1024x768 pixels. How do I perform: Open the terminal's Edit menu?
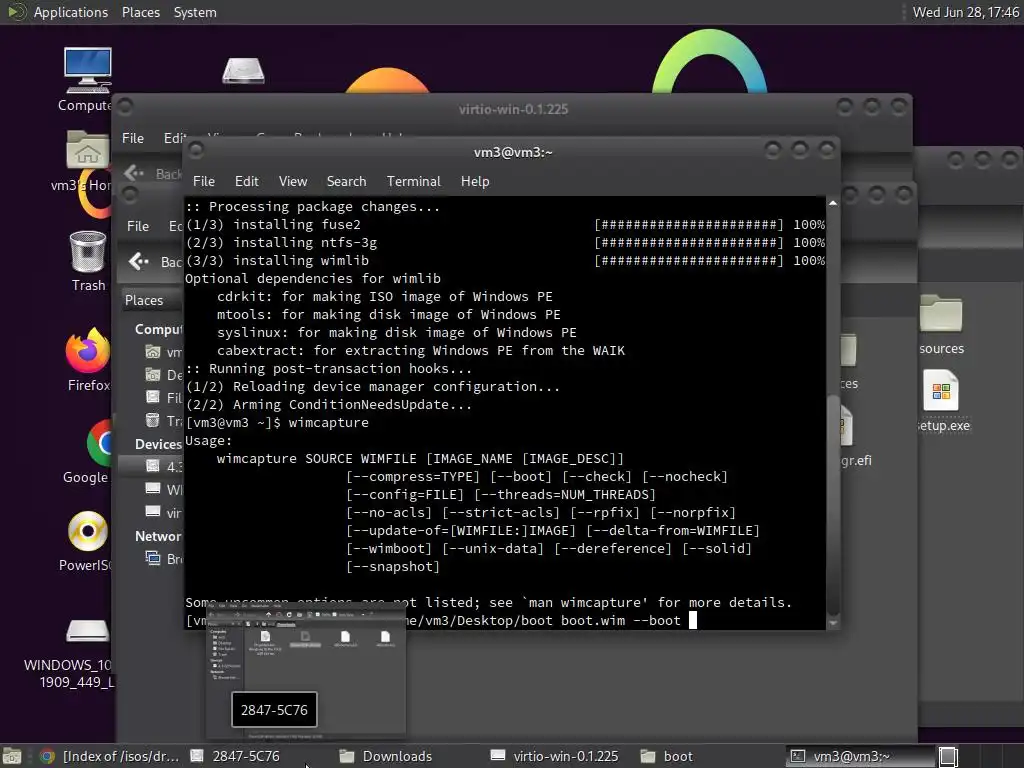[246, 182]
